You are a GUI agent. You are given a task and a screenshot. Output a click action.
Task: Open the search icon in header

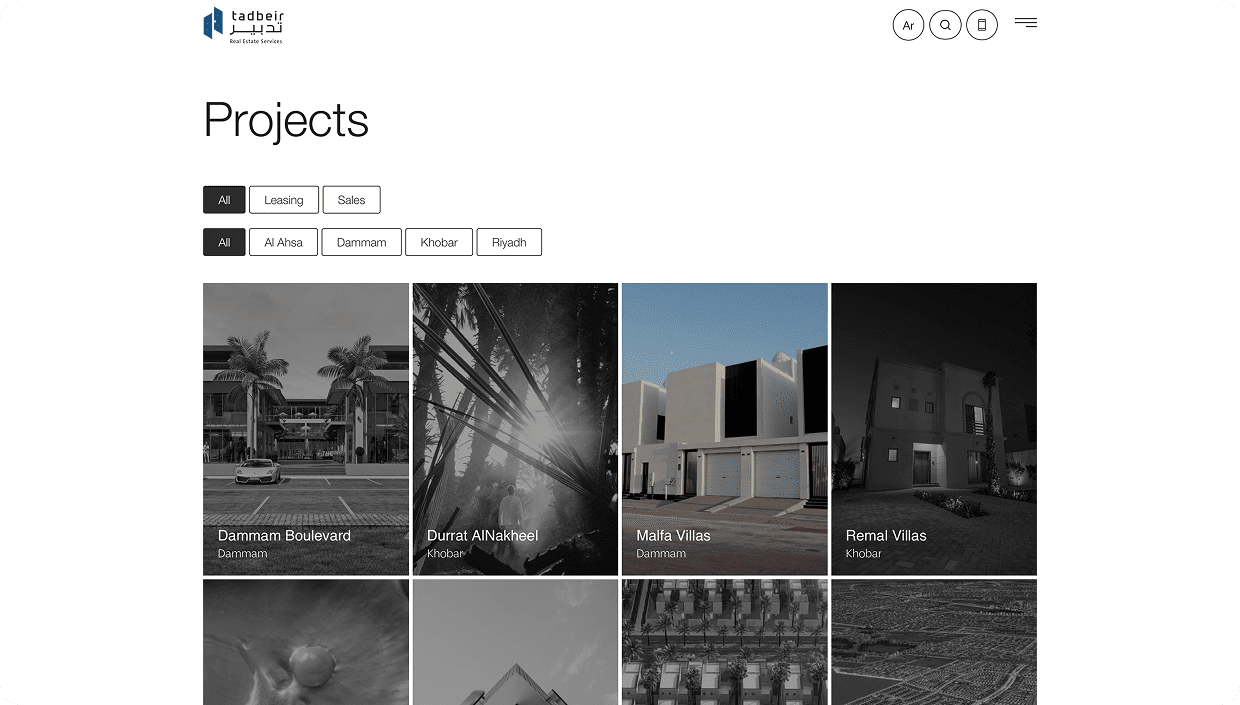click(x=945, y=25)
